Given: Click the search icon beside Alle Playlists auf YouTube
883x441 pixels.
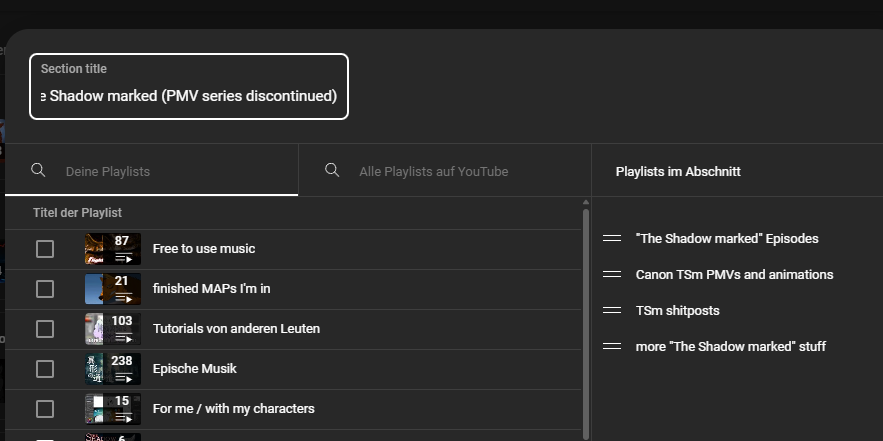Looking at the screenshot, I should [332, 170].
